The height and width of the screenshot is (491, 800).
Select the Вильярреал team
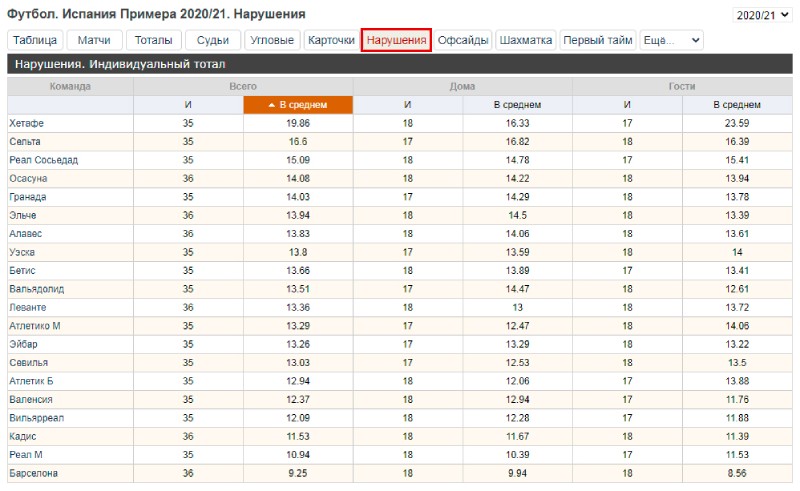[37, 418]
